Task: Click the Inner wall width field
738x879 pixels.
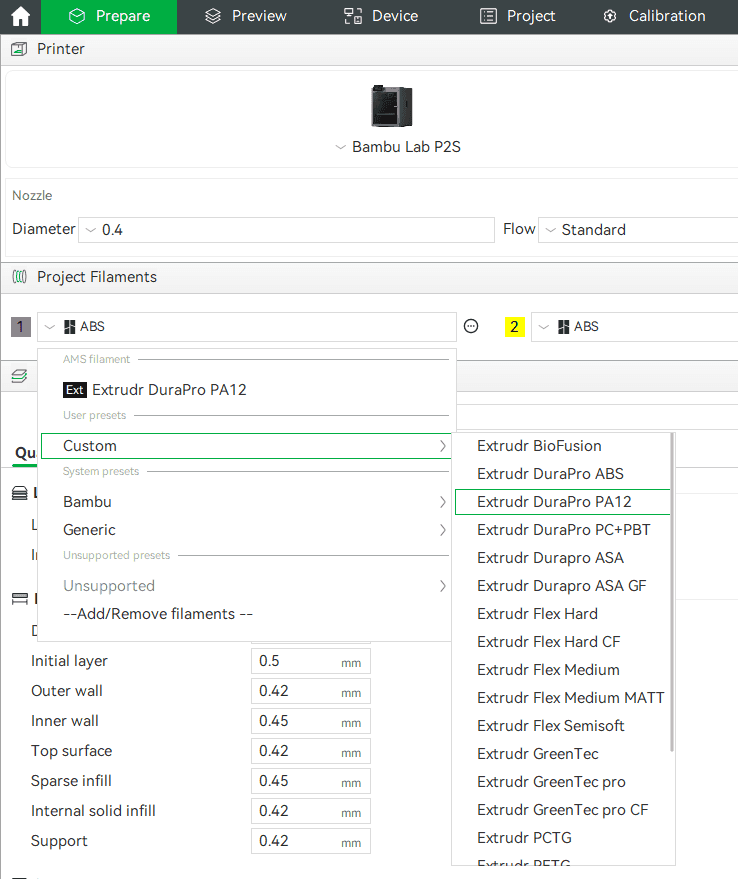Action: click(311, 721)
